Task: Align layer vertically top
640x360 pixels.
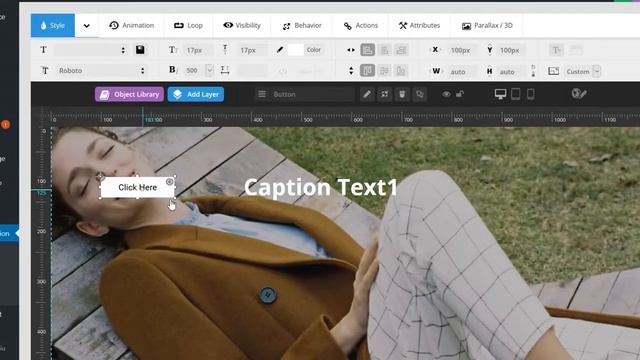Action: pos(367,71)
